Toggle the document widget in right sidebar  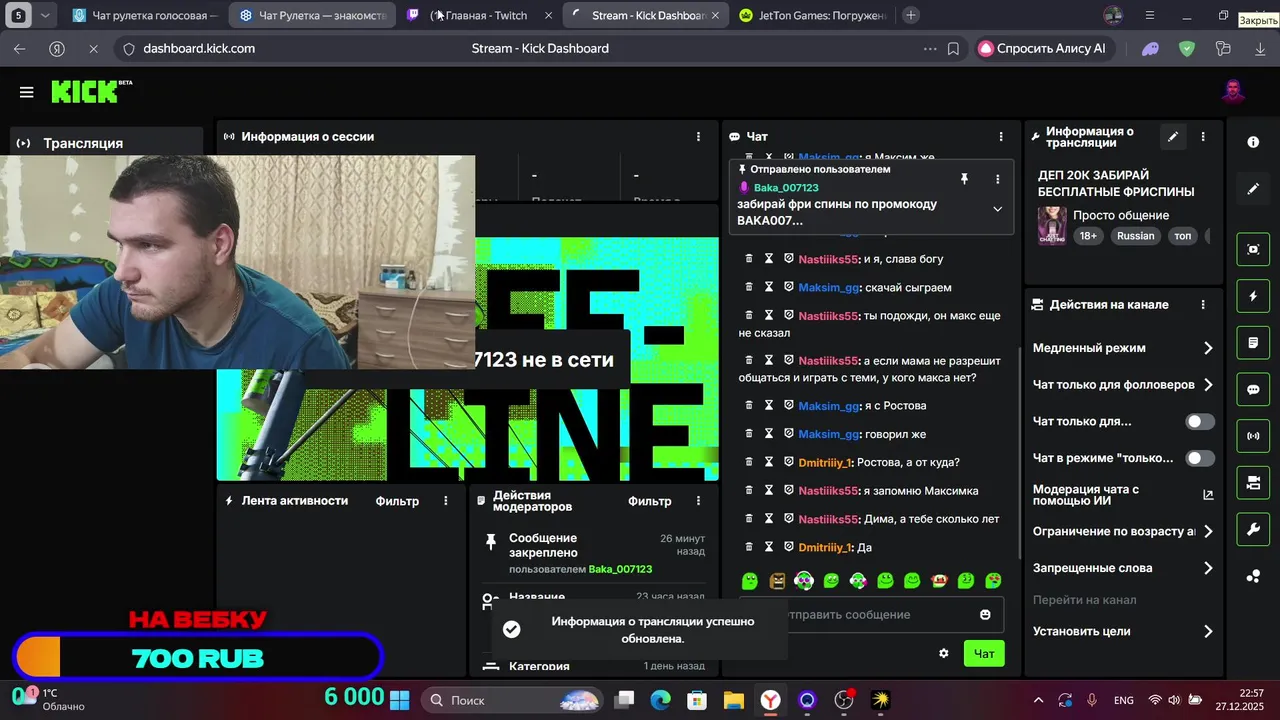[1253, 343]
